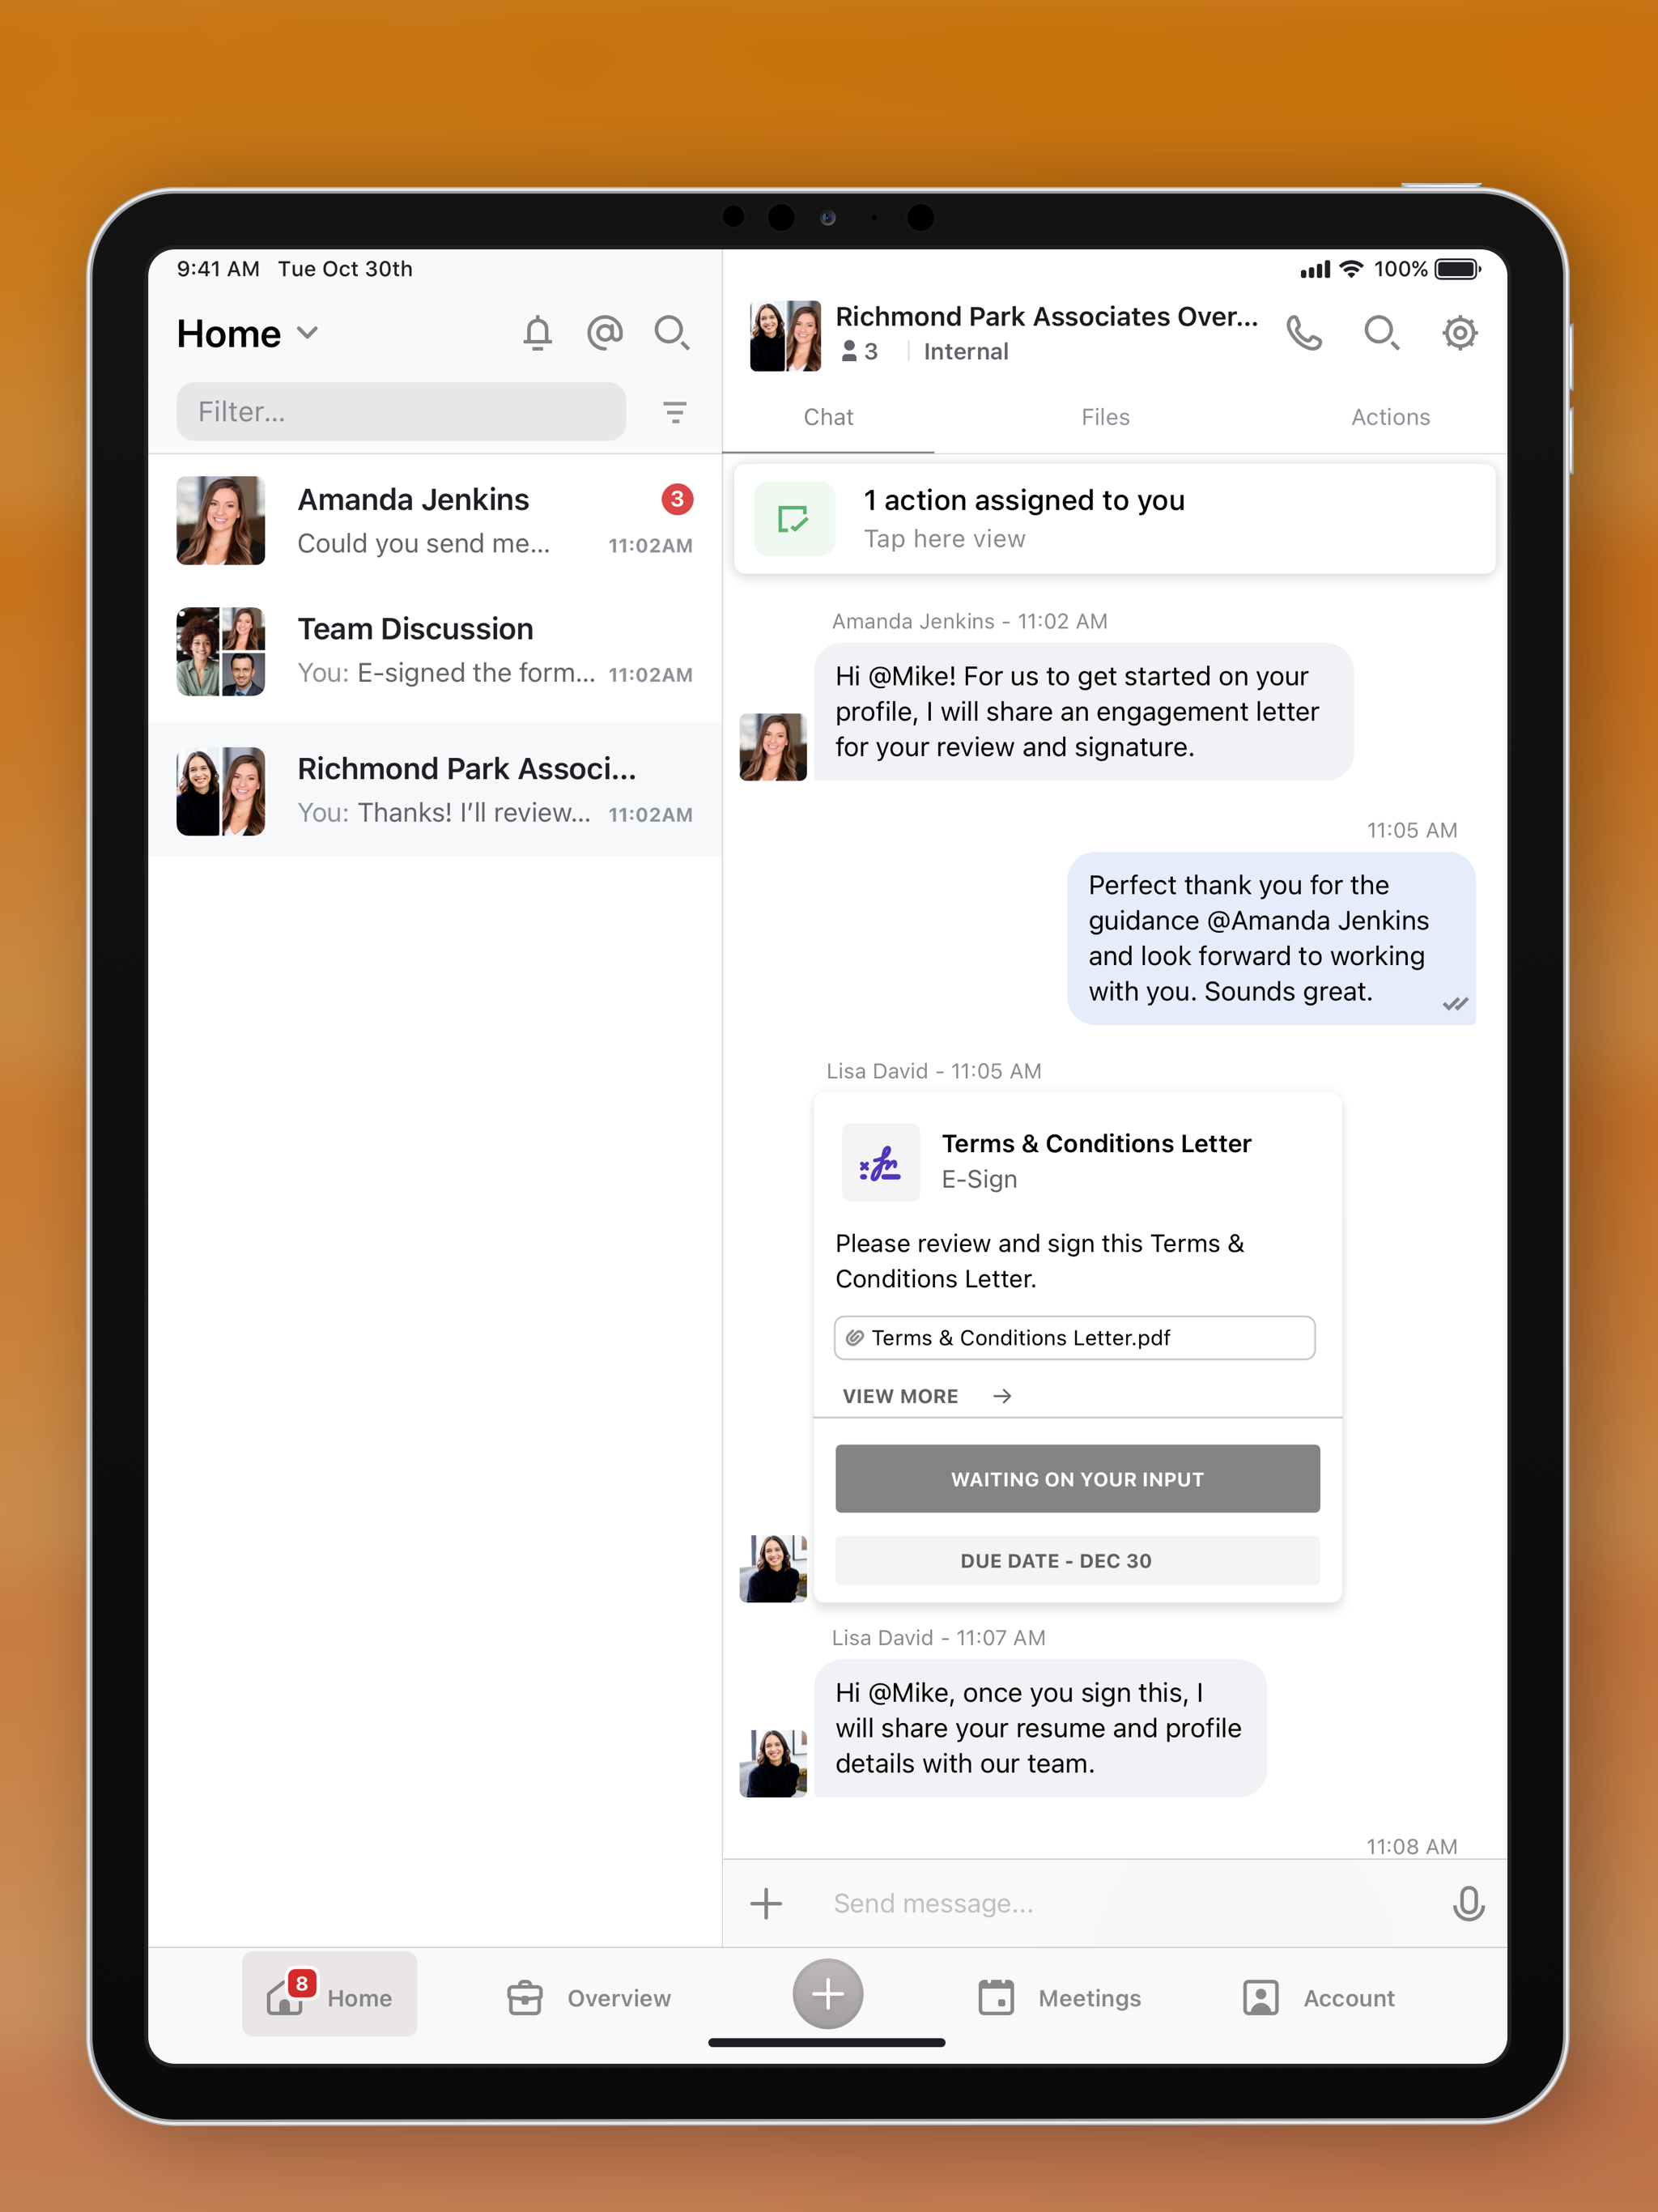Viewport: 1658px width, 2212px height.
Task: Tap the member count icon
Action: (x=849, y=351)
